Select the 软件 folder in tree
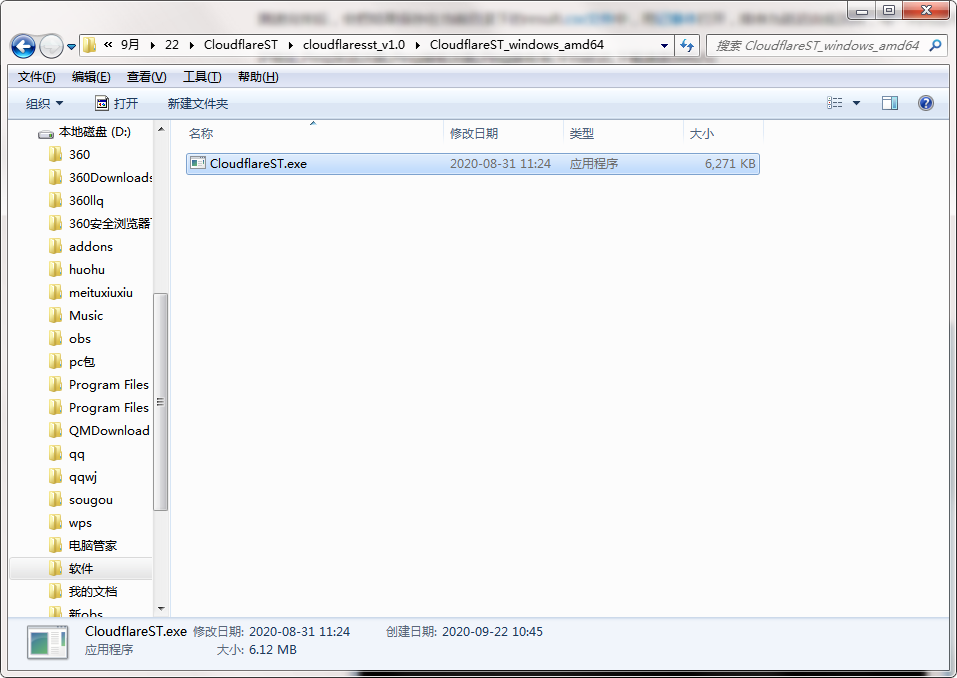This screenshot has height=678, width=957. [81, 569]
